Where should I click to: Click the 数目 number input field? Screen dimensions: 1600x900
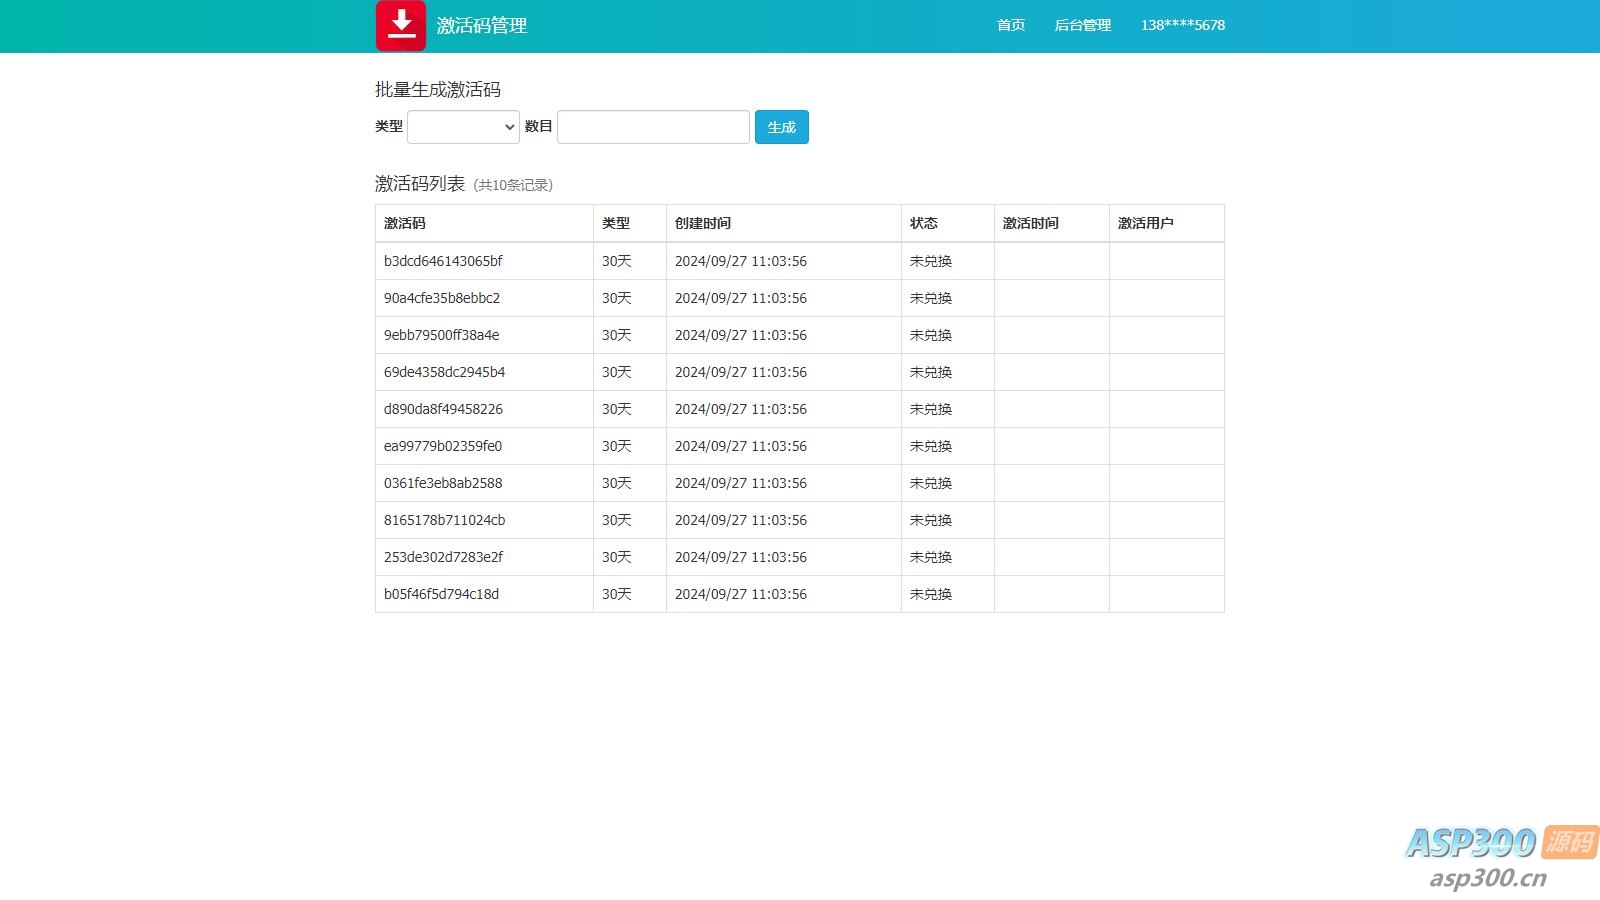(652, 127)
